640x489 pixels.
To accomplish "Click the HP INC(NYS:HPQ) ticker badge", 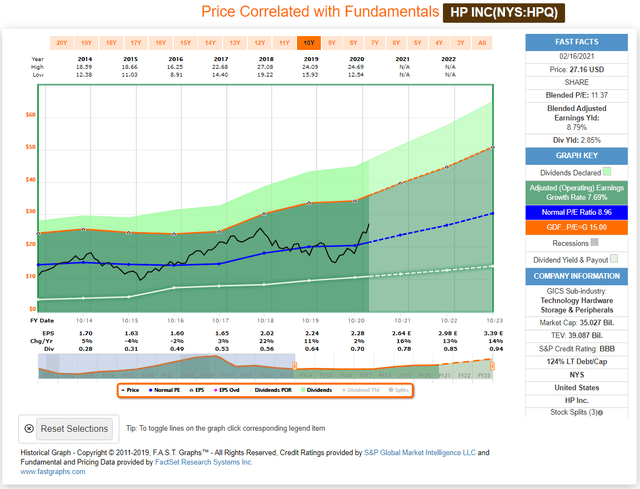I will [x=504, y=13].
